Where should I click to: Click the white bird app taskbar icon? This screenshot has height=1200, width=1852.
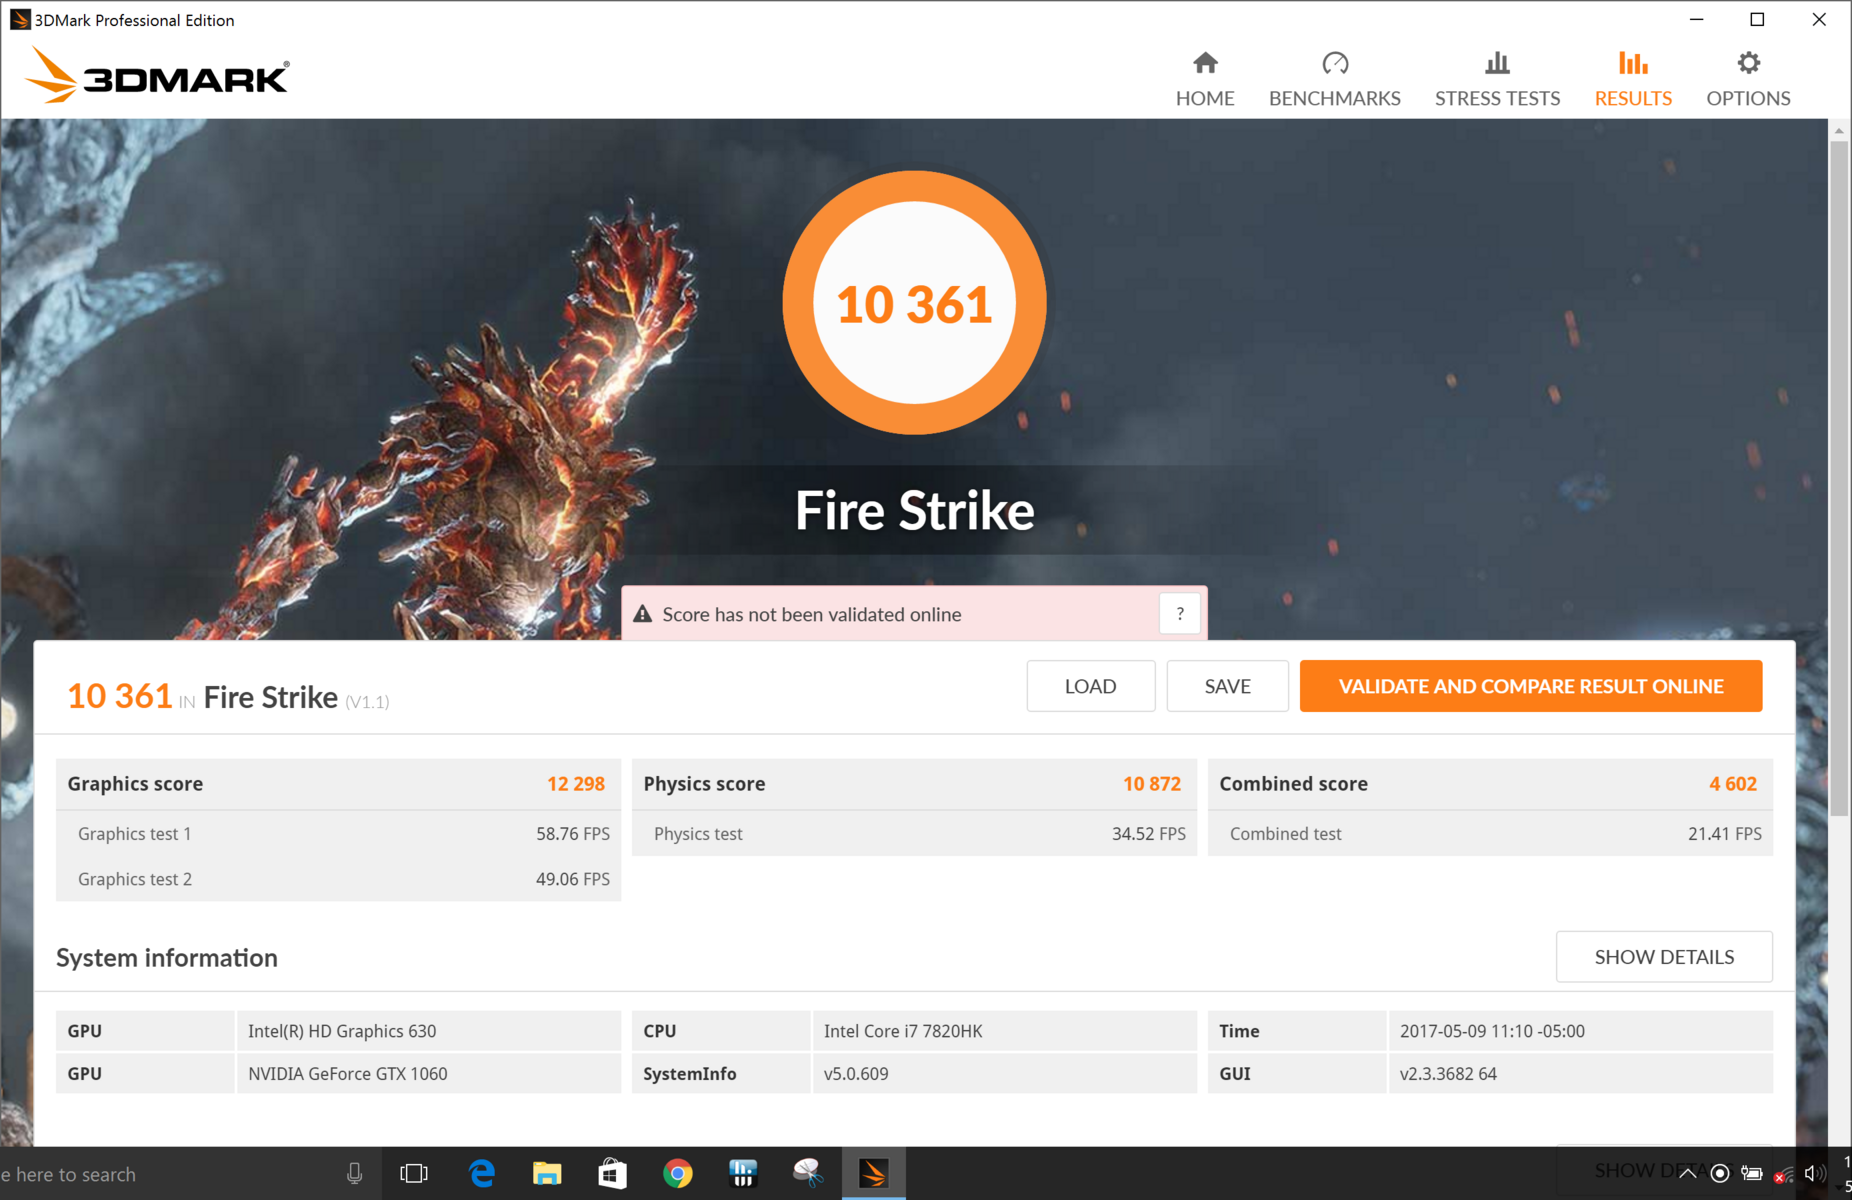808,1173
